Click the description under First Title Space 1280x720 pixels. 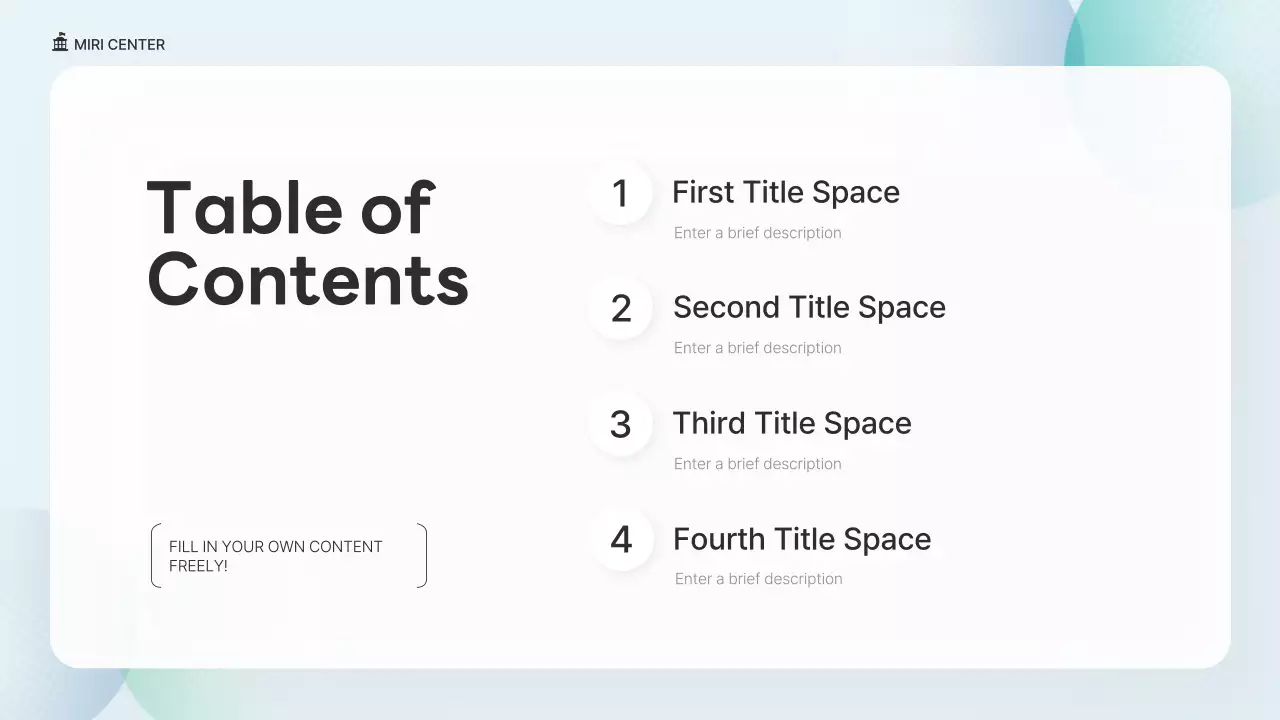757,233
